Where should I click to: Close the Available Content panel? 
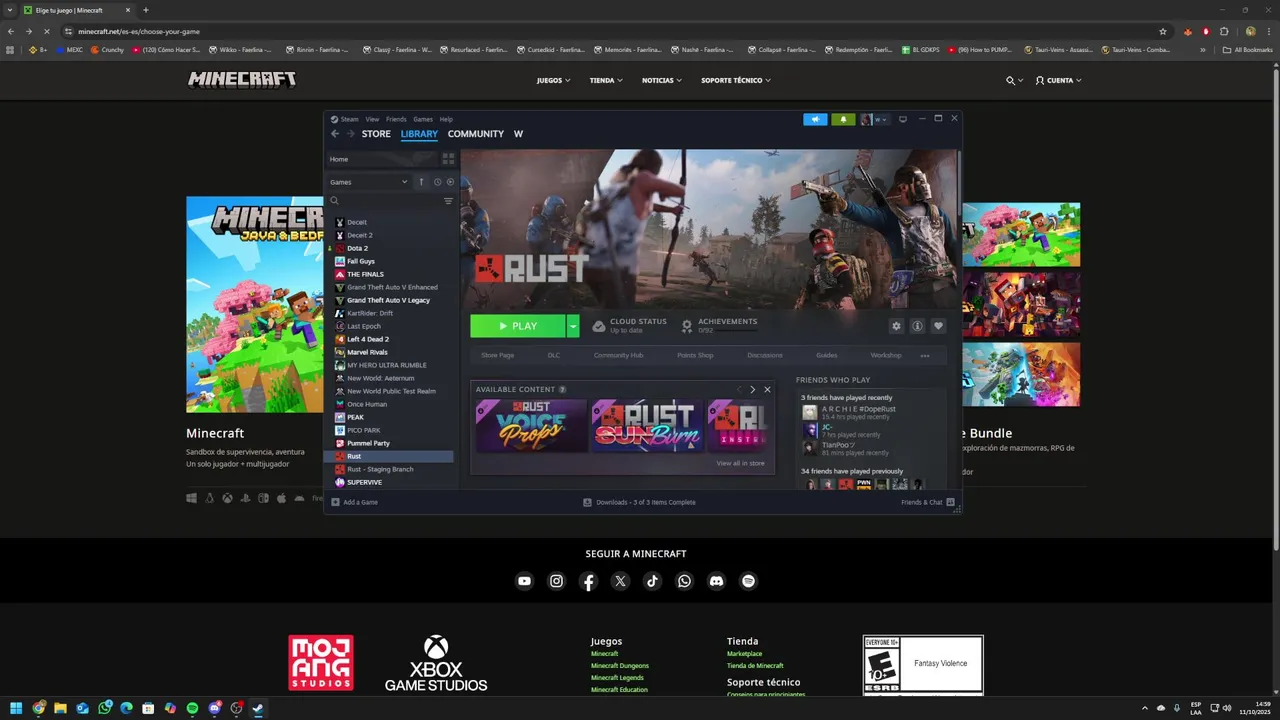(x=767, y=389)
